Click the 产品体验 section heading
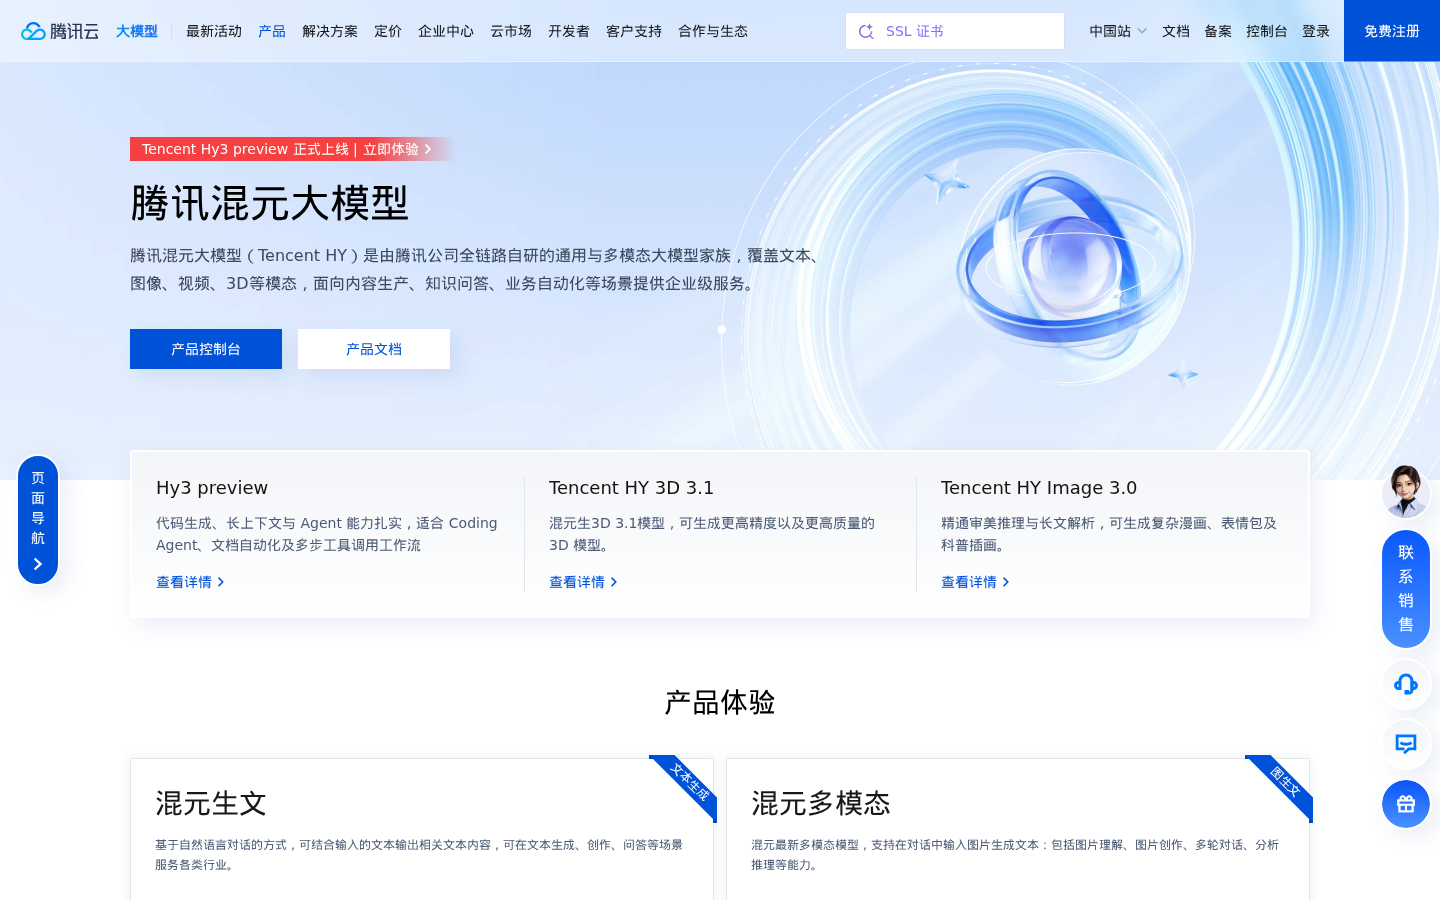 point(720,702)
